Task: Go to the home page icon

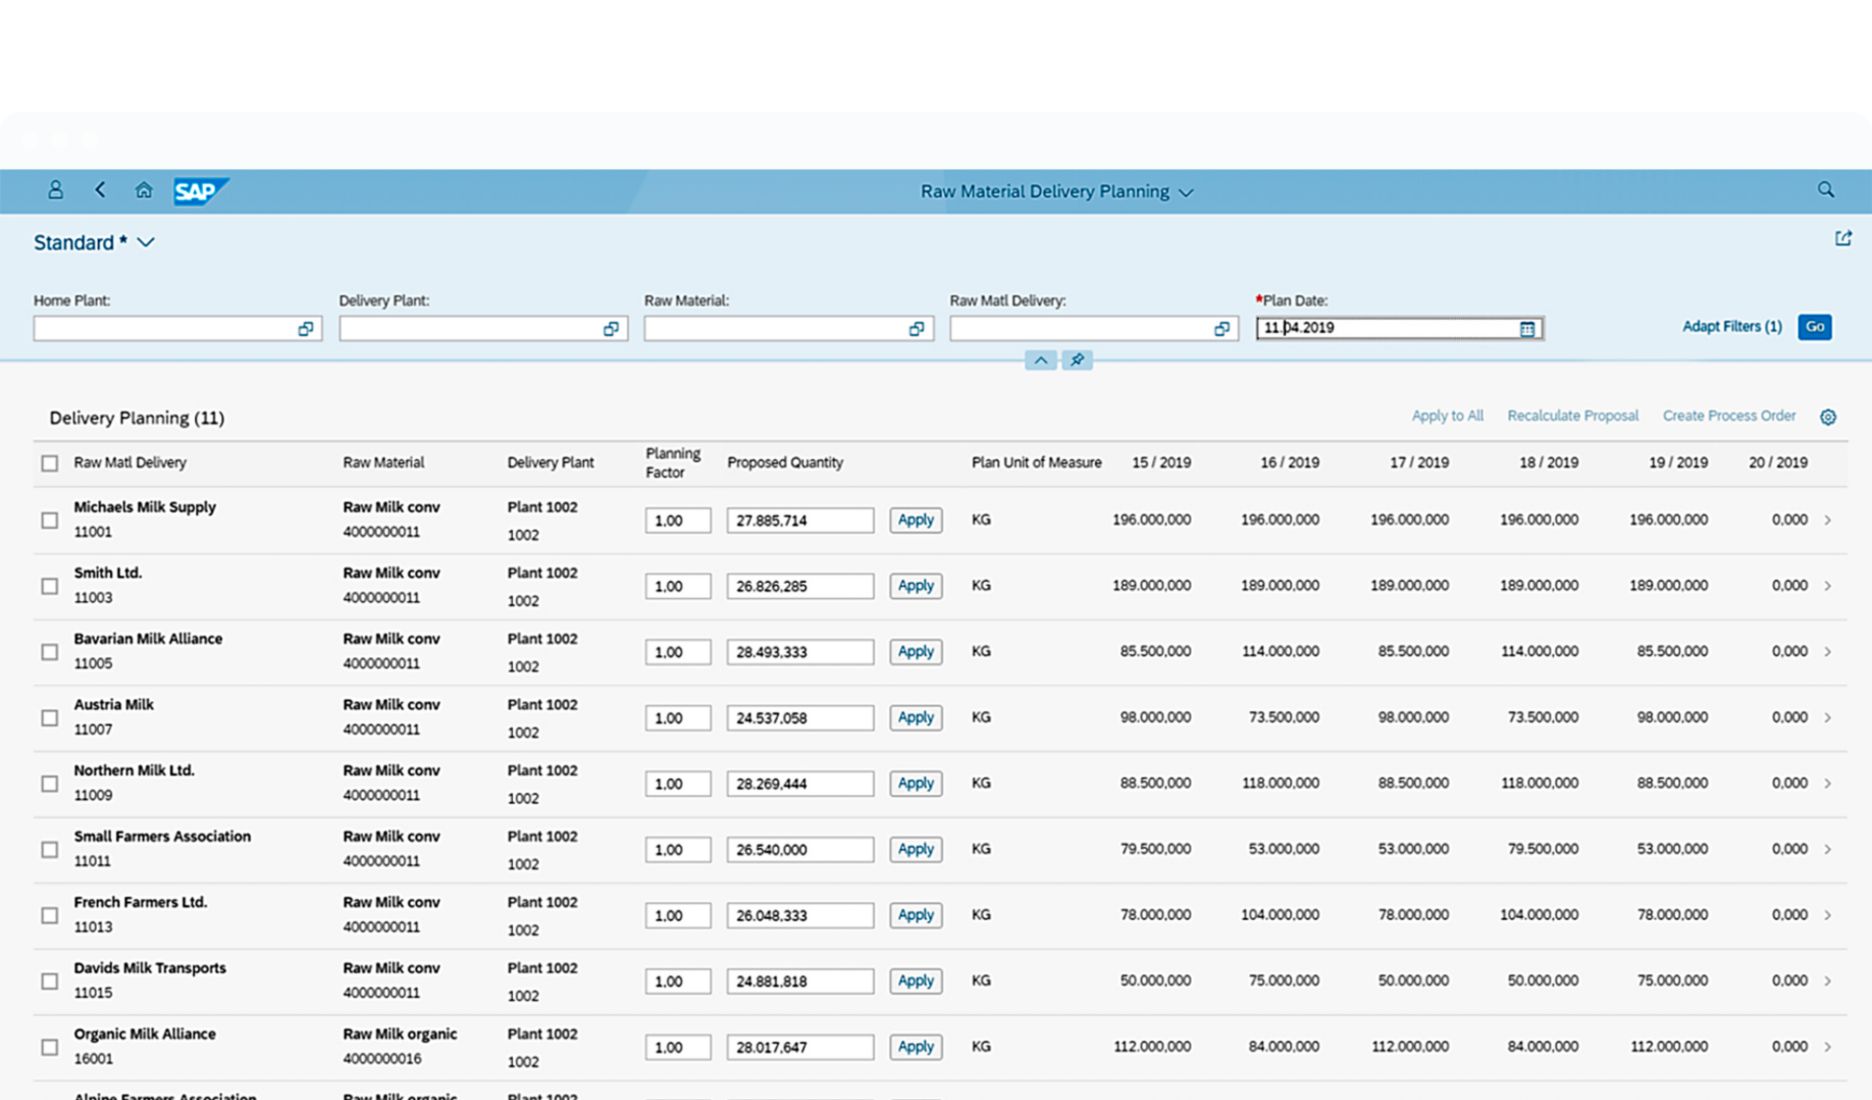Action: click(144, 190)
